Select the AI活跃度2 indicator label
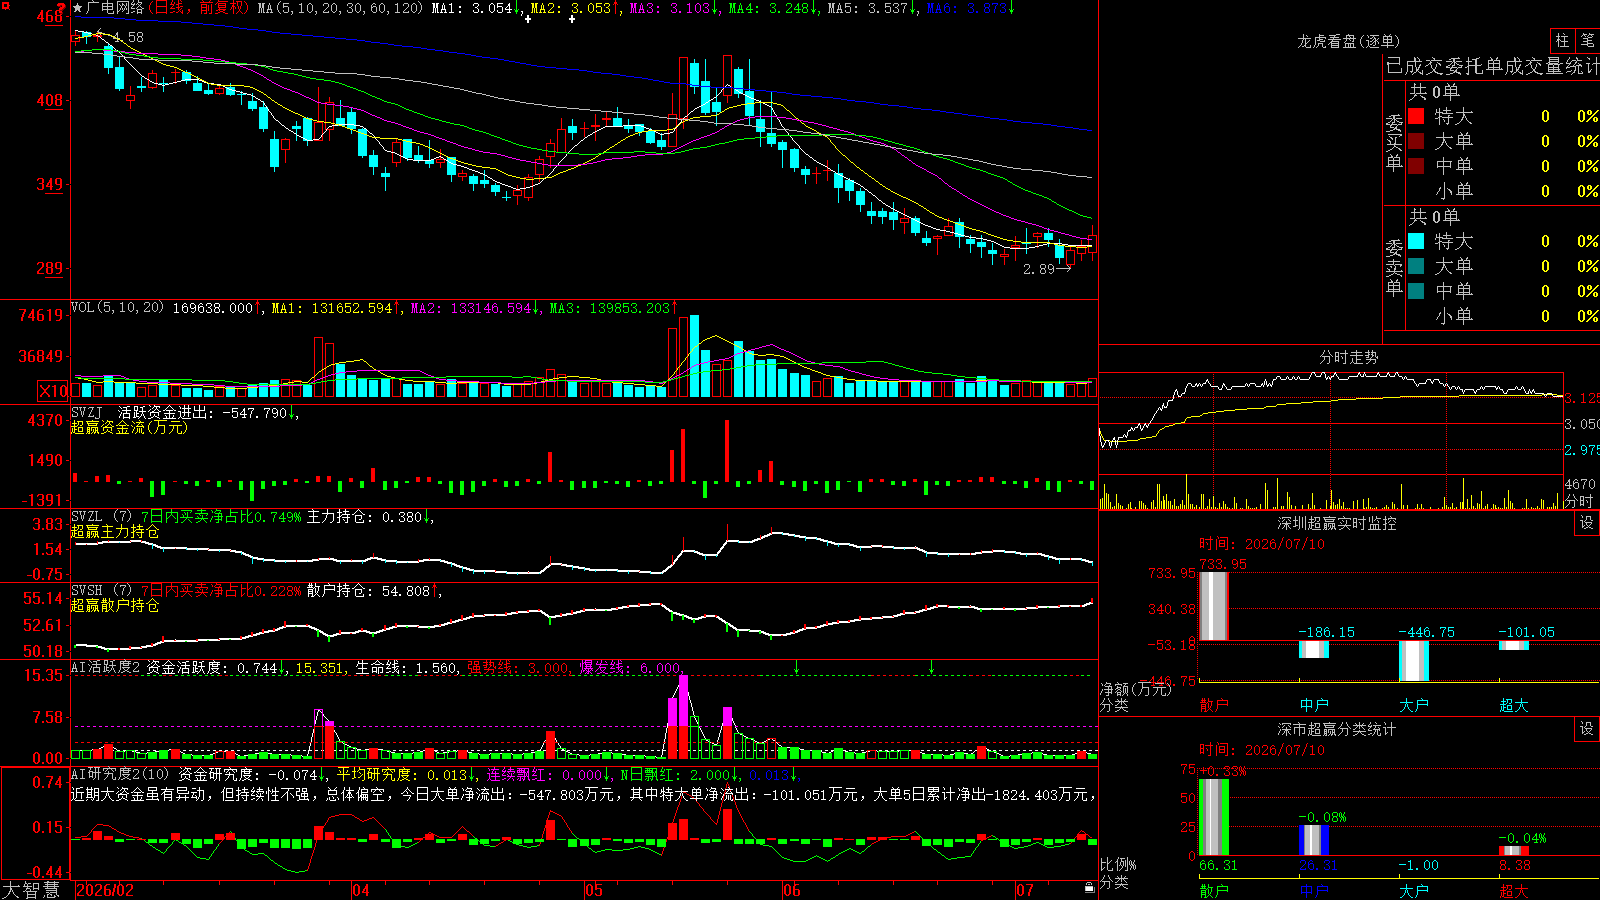The image size is (1600, 900). click(106, 668)
